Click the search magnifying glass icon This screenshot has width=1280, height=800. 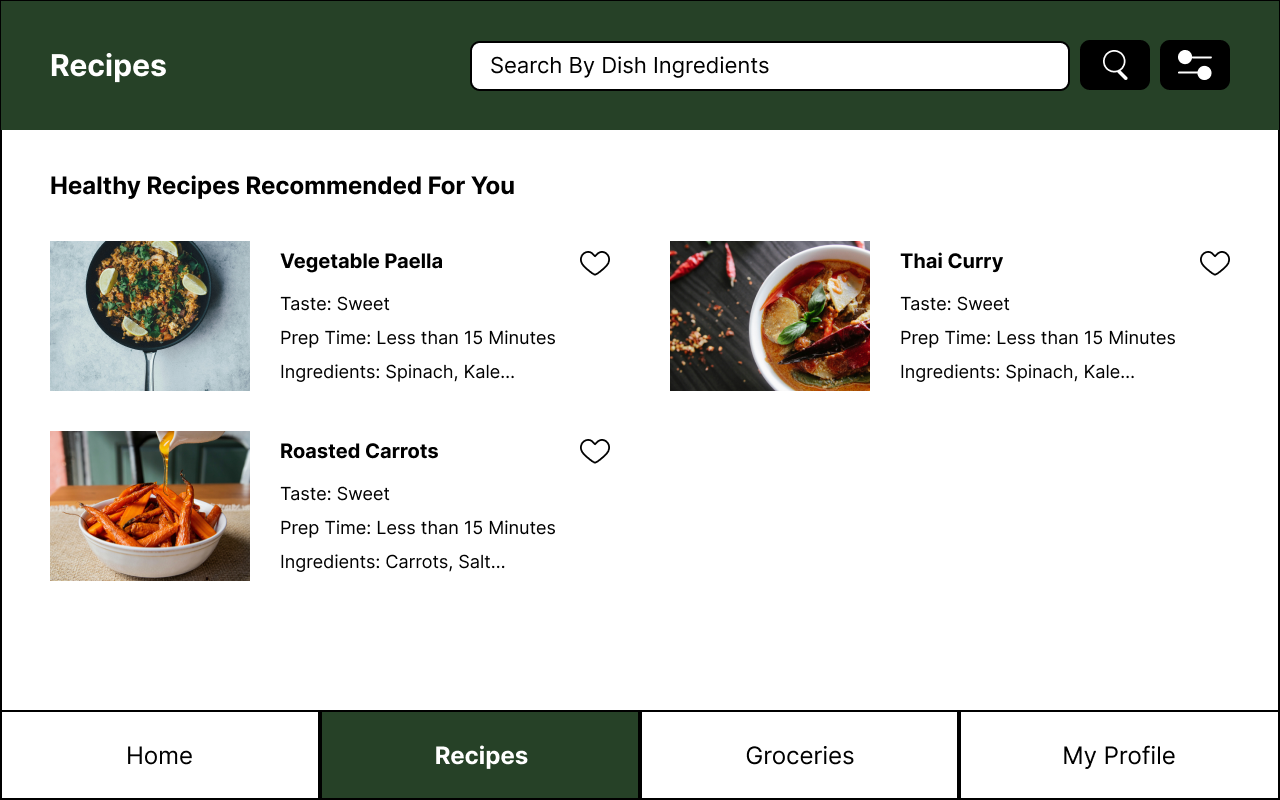coord(1114,65)
